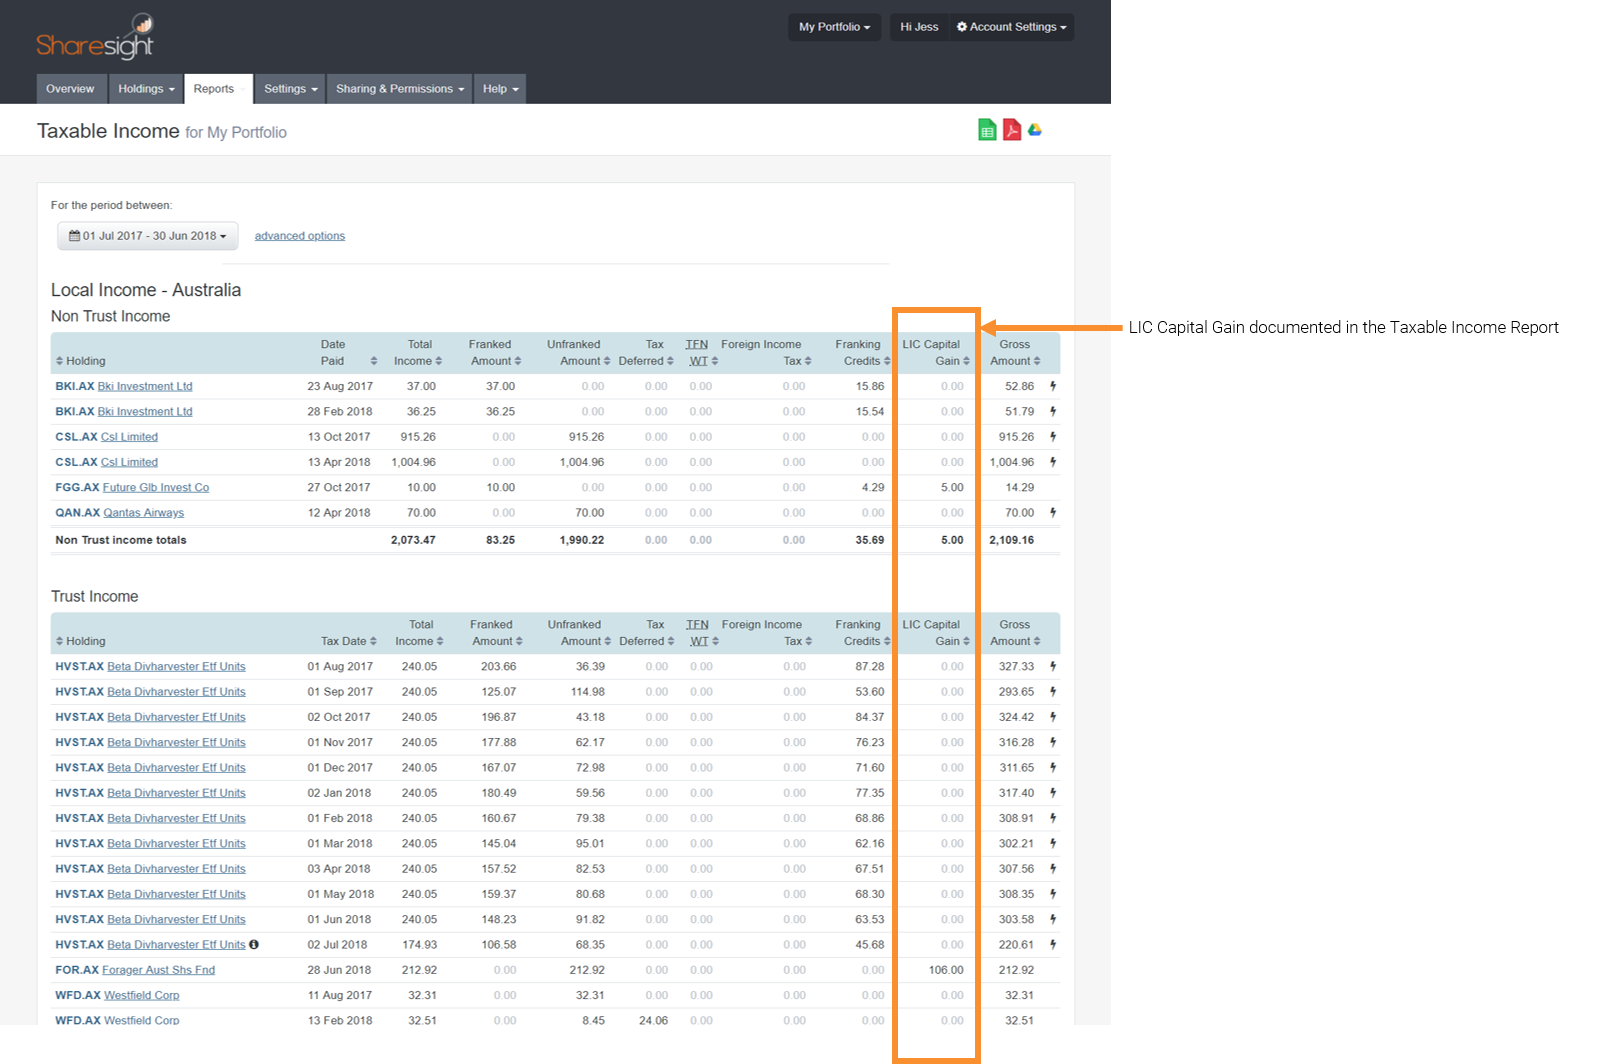Open the 01 Jul 2017 - 30 Jun 2018 date picker
The image size is (1601, 1064).
click(x=148, y=236)
